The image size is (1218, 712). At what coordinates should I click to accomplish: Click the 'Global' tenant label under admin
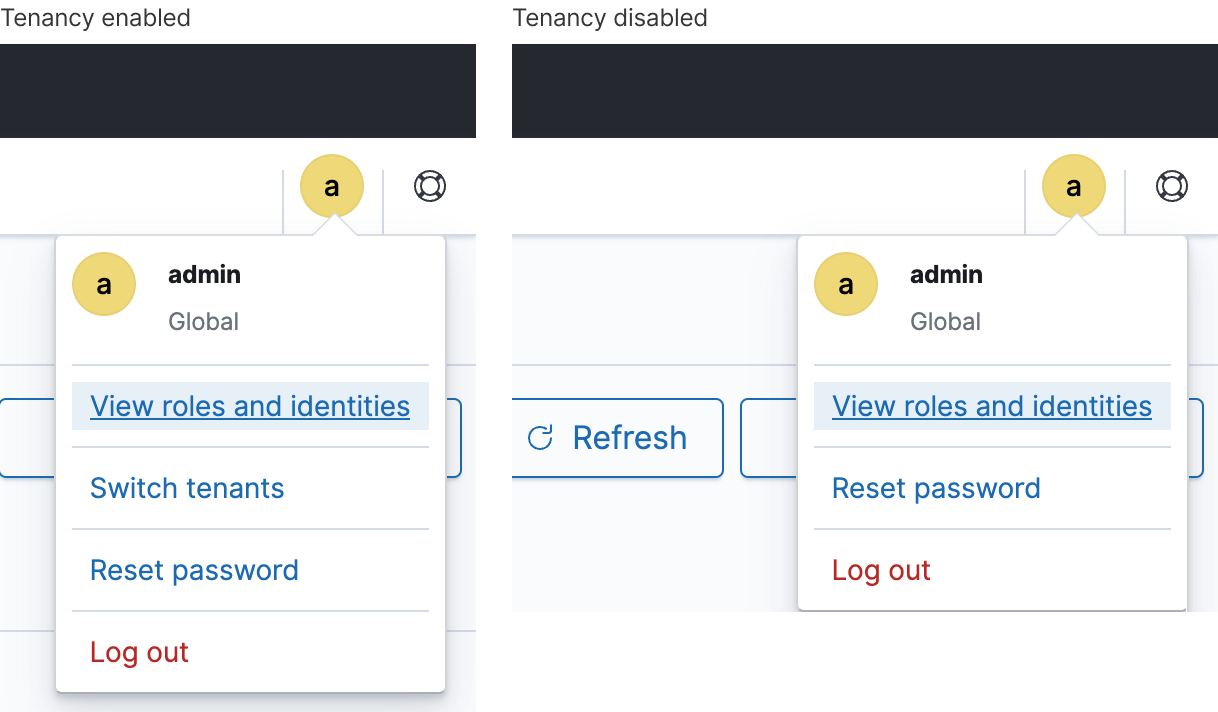[203, 321]
